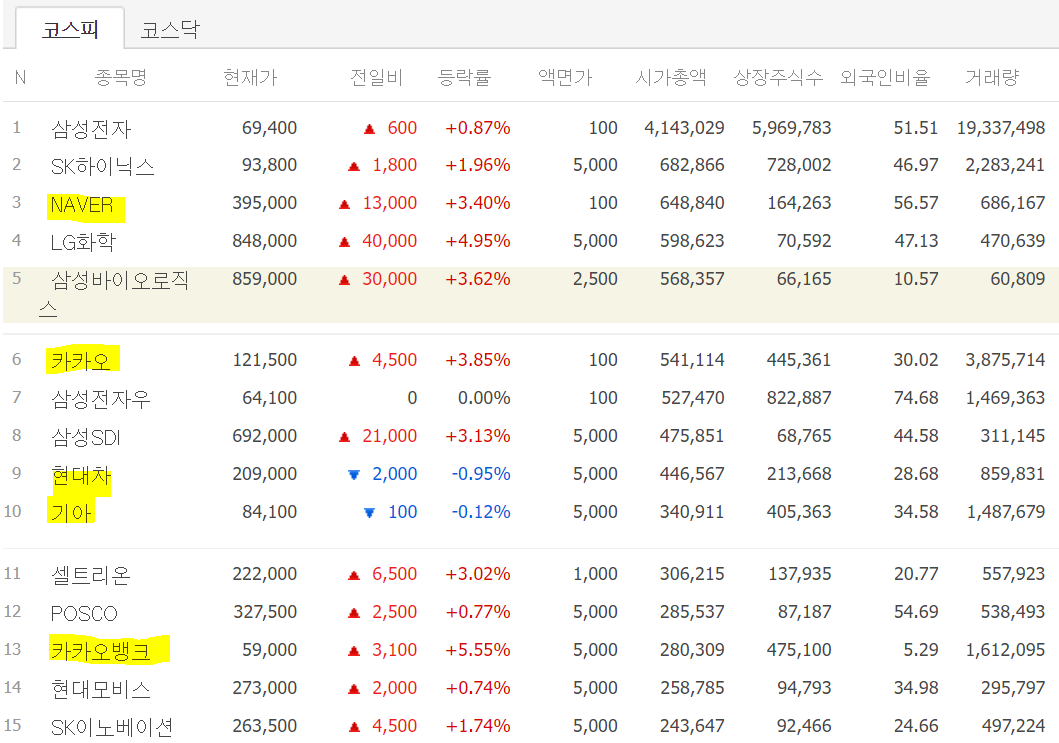Click 셀트리온 current price 222,000

(x=265, y=573)
